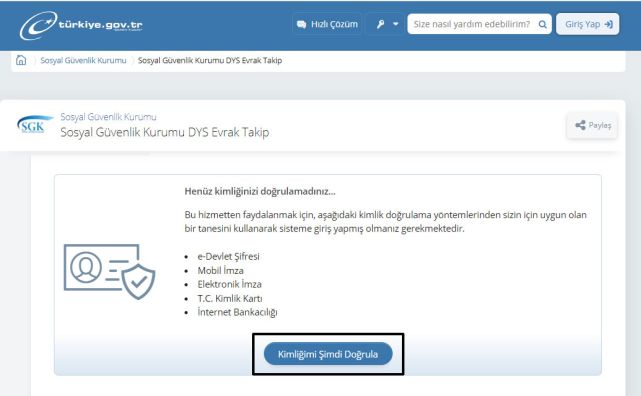This screenshot has height=396, width=641.
Task: Select the İnternet Bankacılığı list item
Action: point(238,312)
